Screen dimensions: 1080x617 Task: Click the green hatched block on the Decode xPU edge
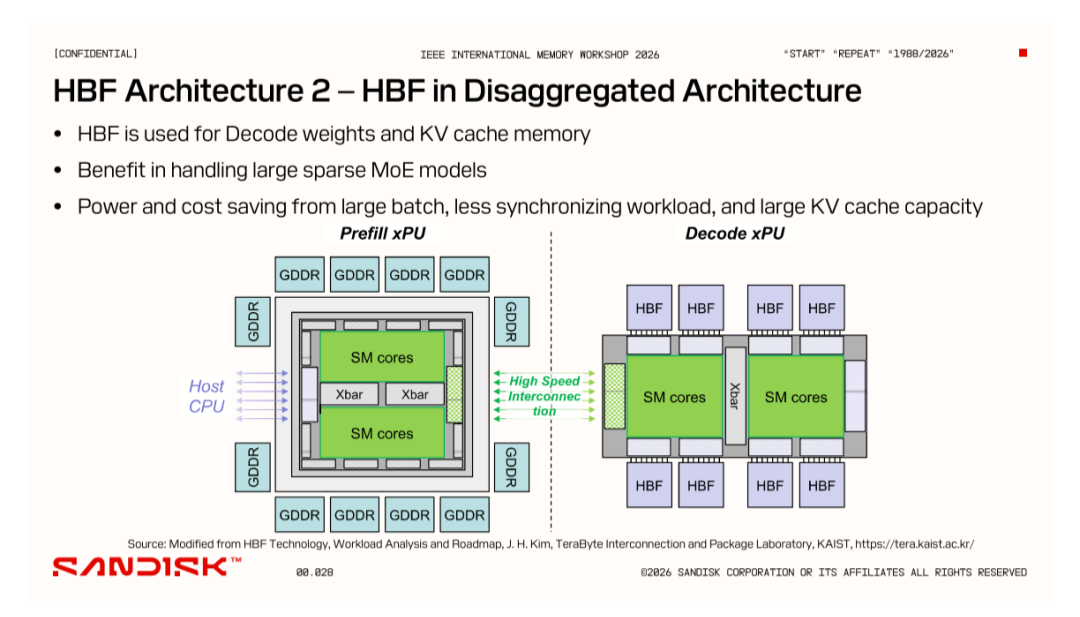point(614,397)
